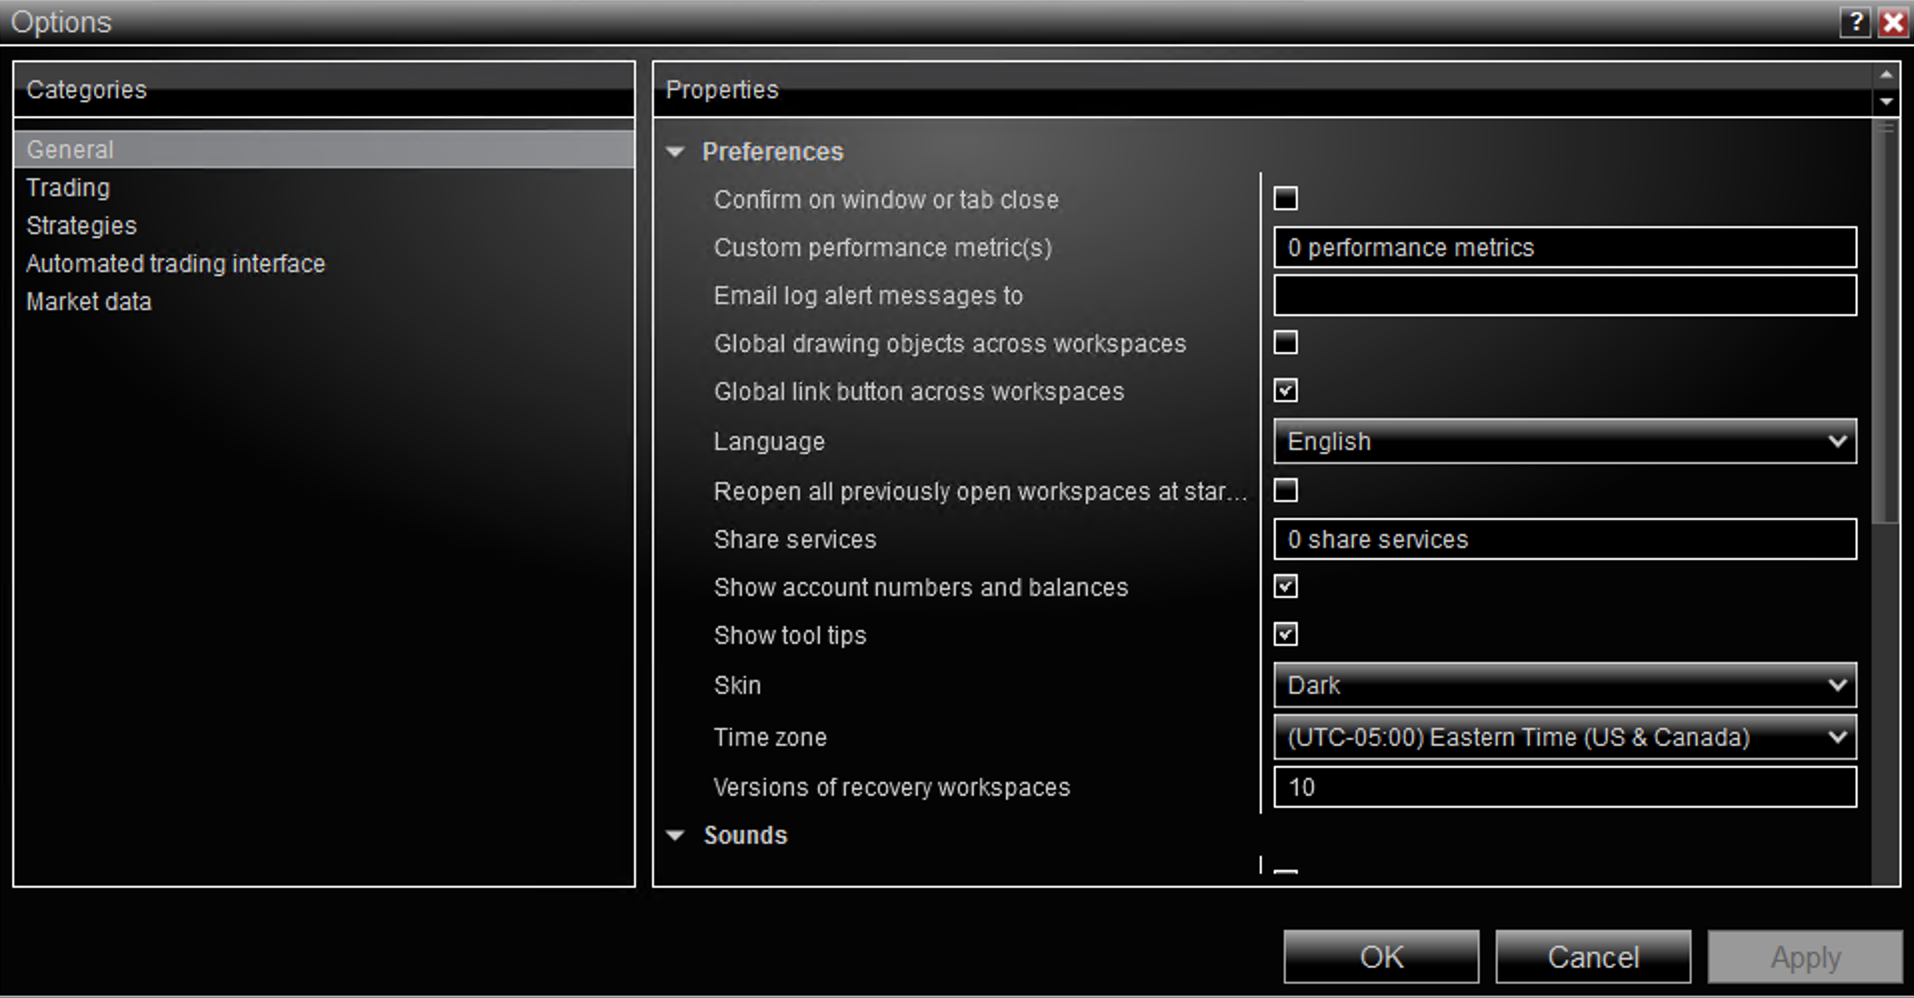Screen dimensions: 1914x998
Task: Click the Share services field
Action: tap(1565, 539)
